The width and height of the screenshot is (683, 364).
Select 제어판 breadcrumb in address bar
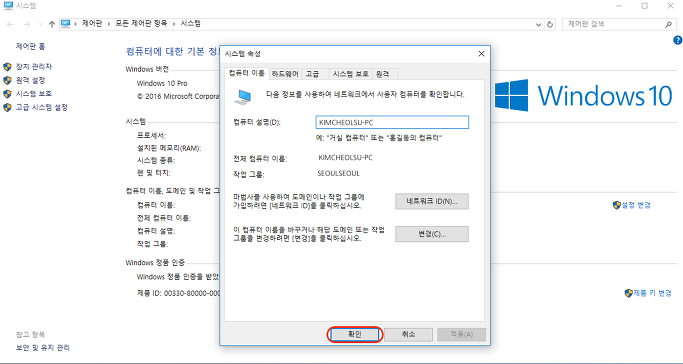coord(91,24)
